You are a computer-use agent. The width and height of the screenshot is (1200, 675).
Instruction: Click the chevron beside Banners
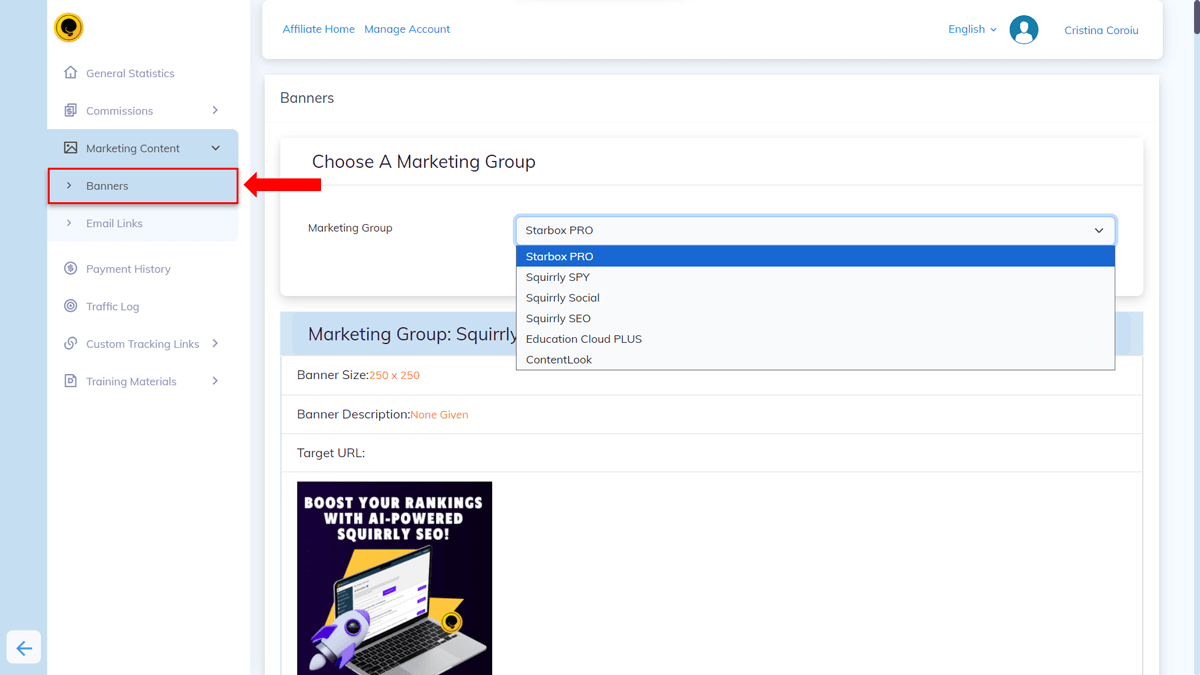click(69, 186)
